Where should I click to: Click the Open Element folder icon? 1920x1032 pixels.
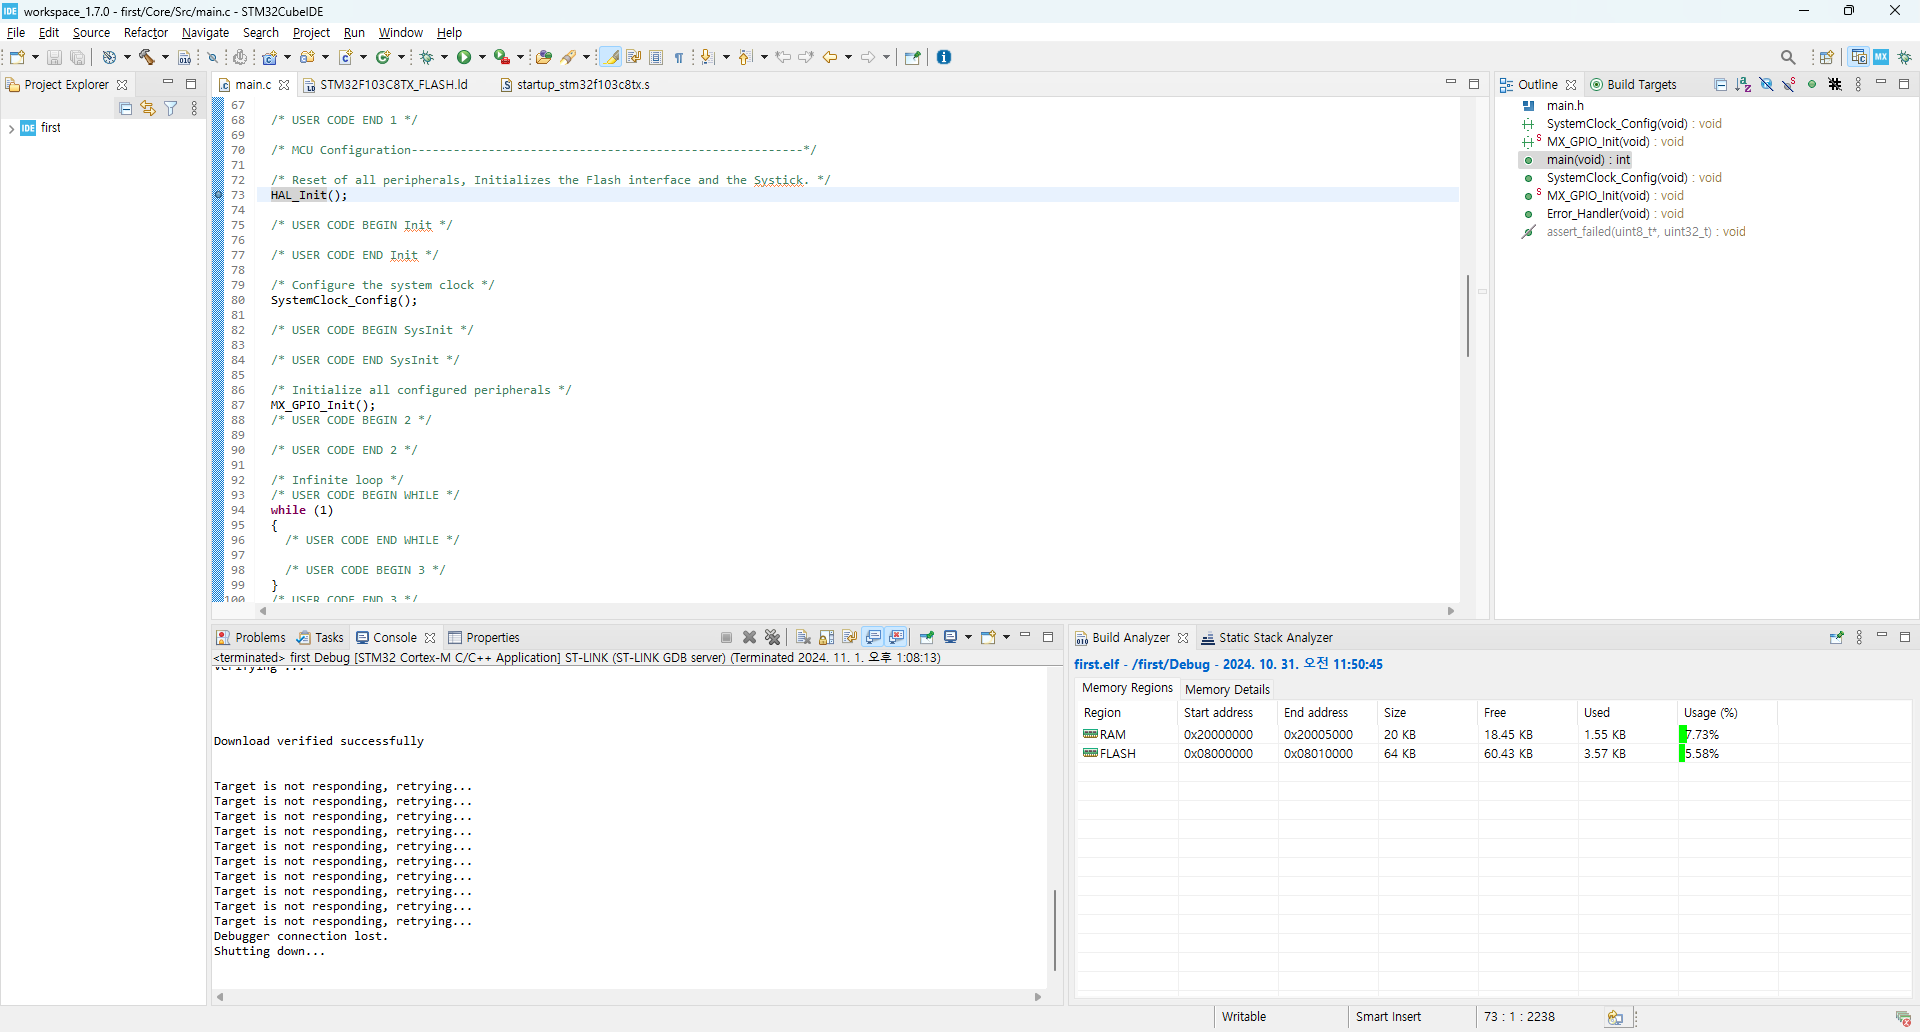coord(543,57)
